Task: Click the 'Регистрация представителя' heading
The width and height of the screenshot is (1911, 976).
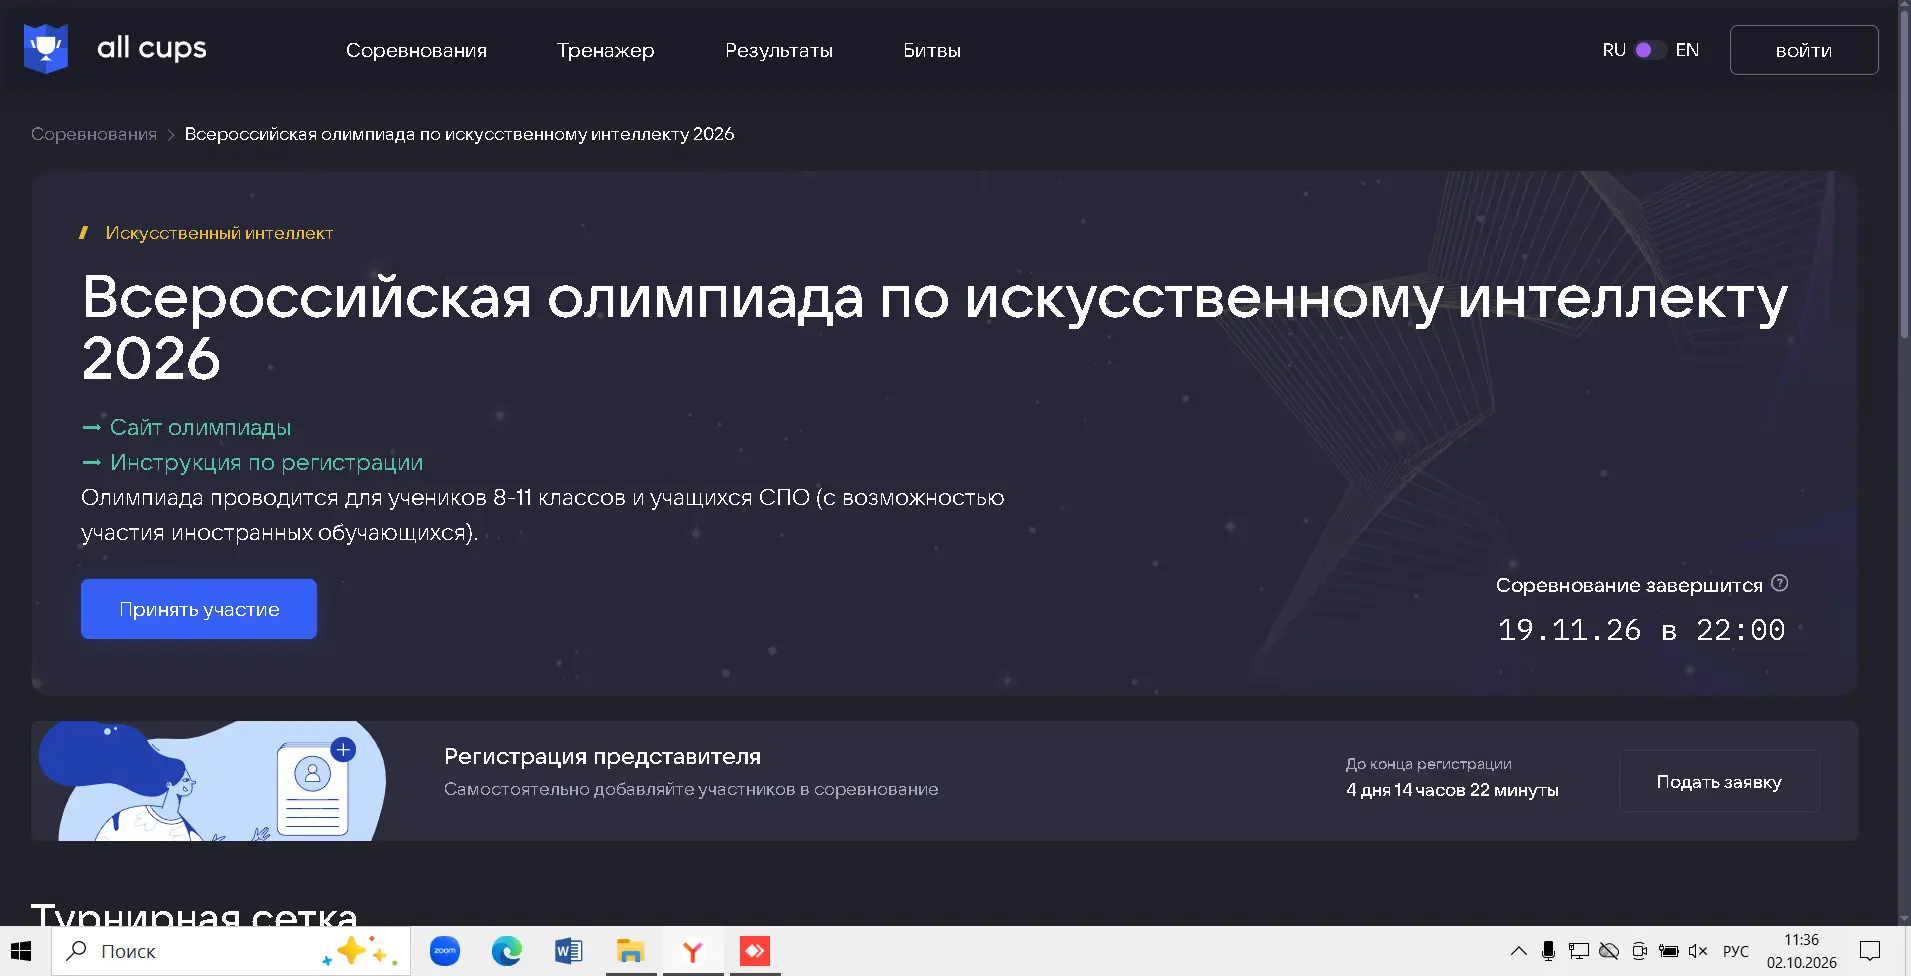Action: tap(602, 756)
